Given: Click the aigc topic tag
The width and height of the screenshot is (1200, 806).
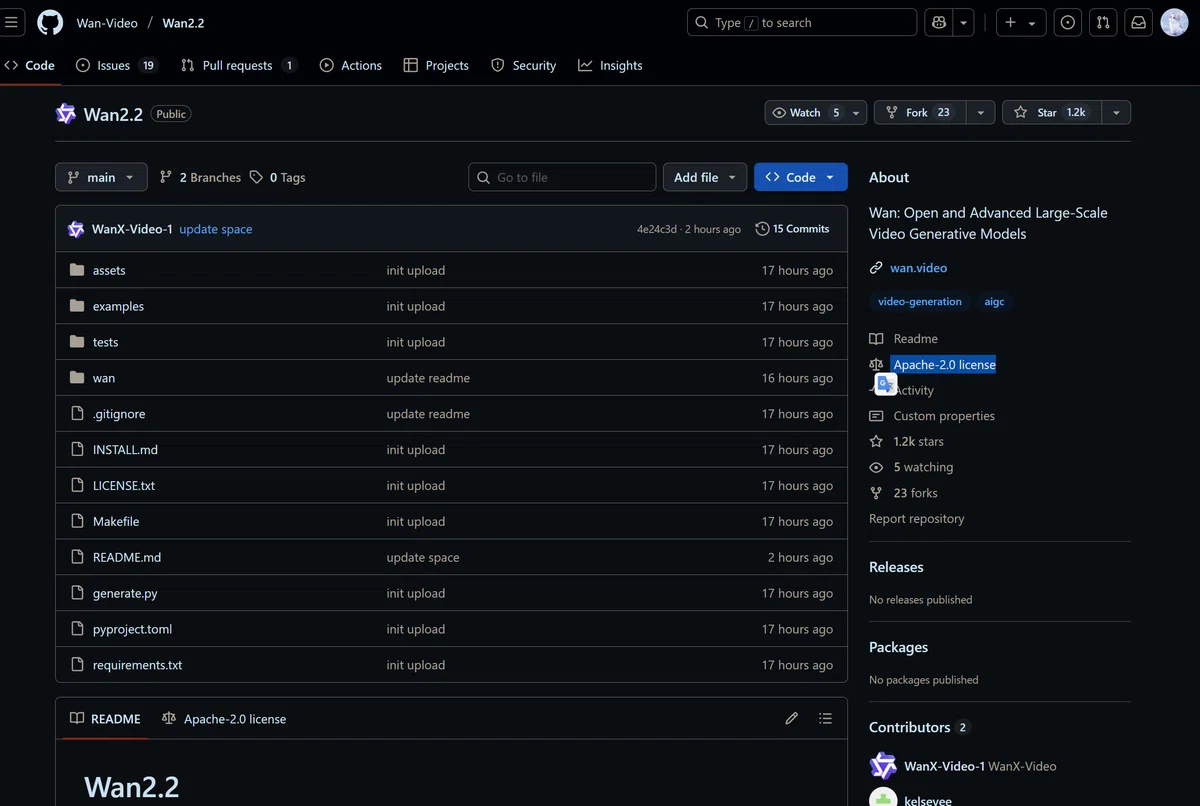Looking at the screenshot, I should [994, 301].
